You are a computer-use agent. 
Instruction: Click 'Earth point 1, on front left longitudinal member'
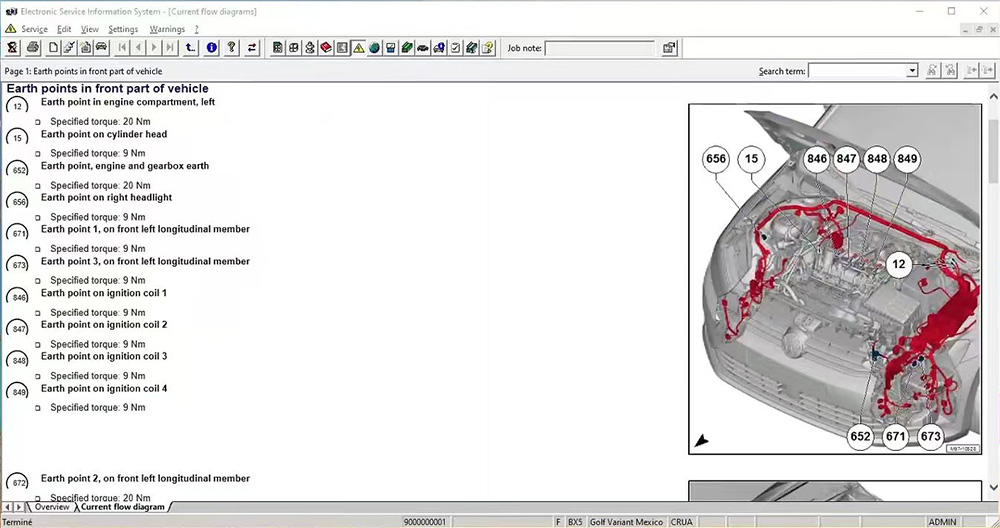tap(145, 229)
